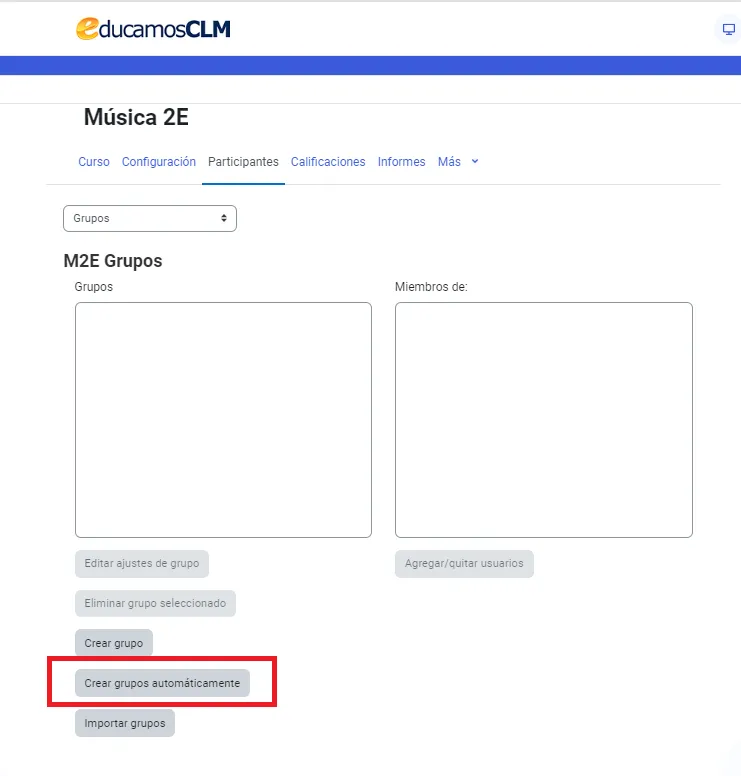Switch to the Configuración tab
Viewport: 741px width, 776px height.
click(159, 162)
